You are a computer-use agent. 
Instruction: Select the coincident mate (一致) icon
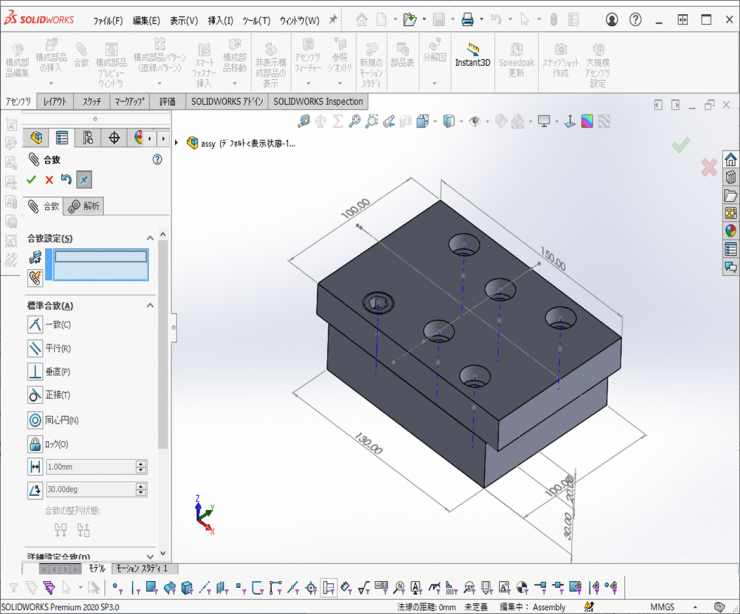[x=35, y=325]
